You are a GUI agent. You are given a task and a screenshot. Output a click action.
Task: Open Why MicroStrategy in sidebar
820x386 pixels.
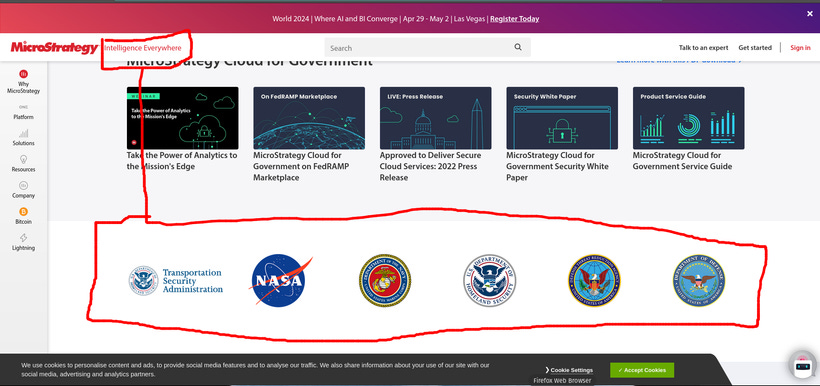click(24, 82)
